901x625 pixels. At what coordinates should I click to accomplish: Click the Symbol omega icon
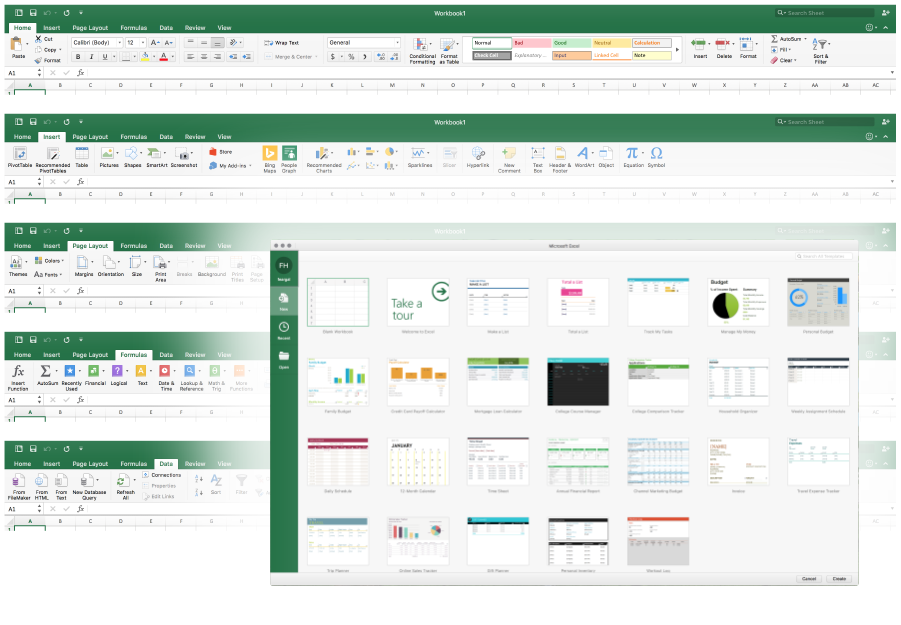coord(656,153)
